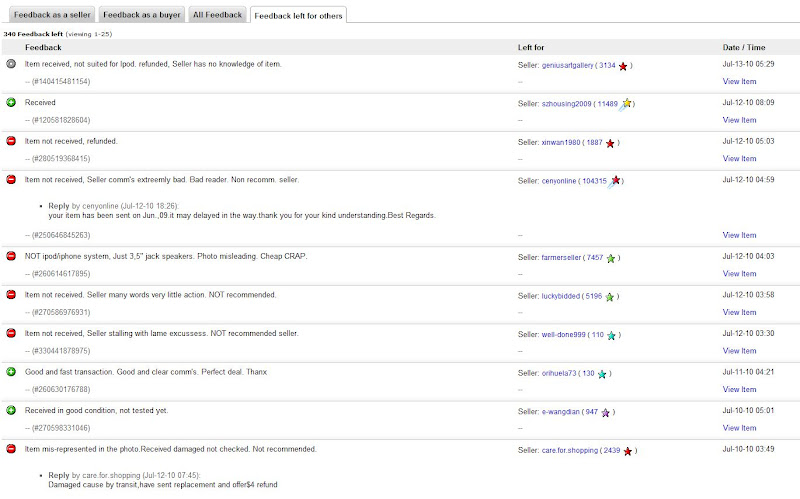Click the red negative icon for xinwan1980 feedback
This screenshot has width=800, height=499.
[x=10, y=141]
